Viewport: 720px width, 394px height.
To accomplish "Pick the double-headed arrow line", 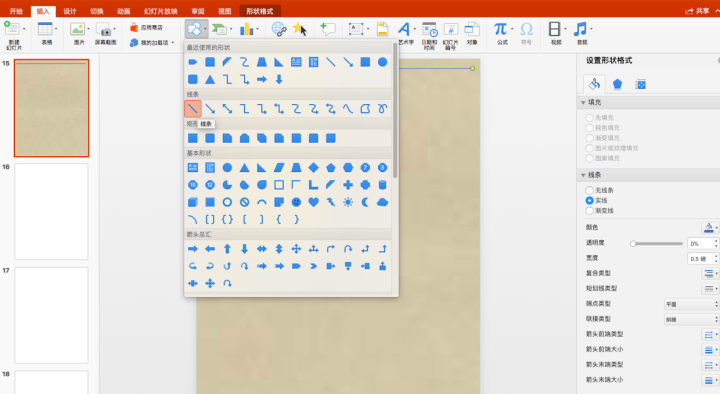I will point(227,109).
